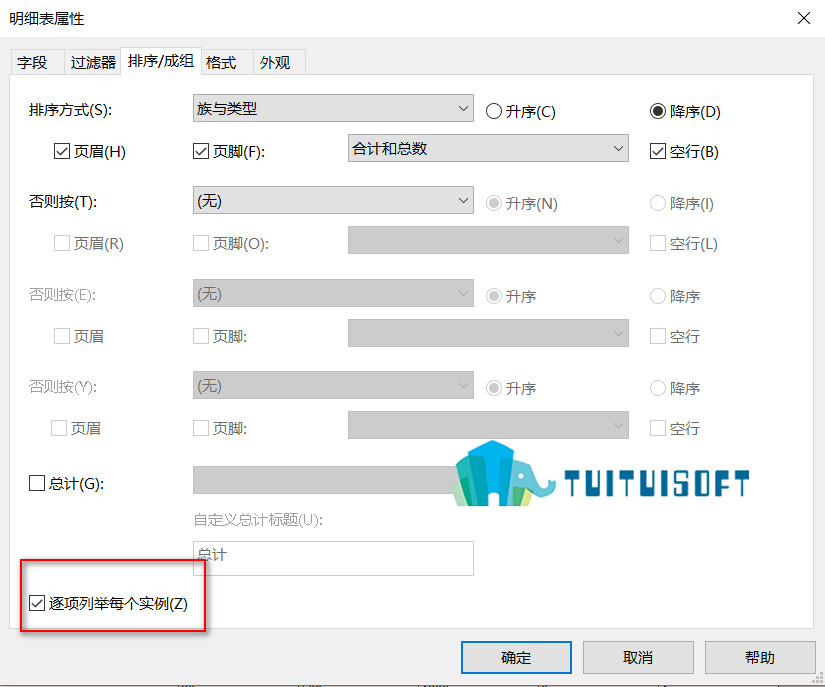Expand the 合计和总数 footer dropdown
Image resolution: width=825 pixels, height=687 pixels.
[488, 148]
